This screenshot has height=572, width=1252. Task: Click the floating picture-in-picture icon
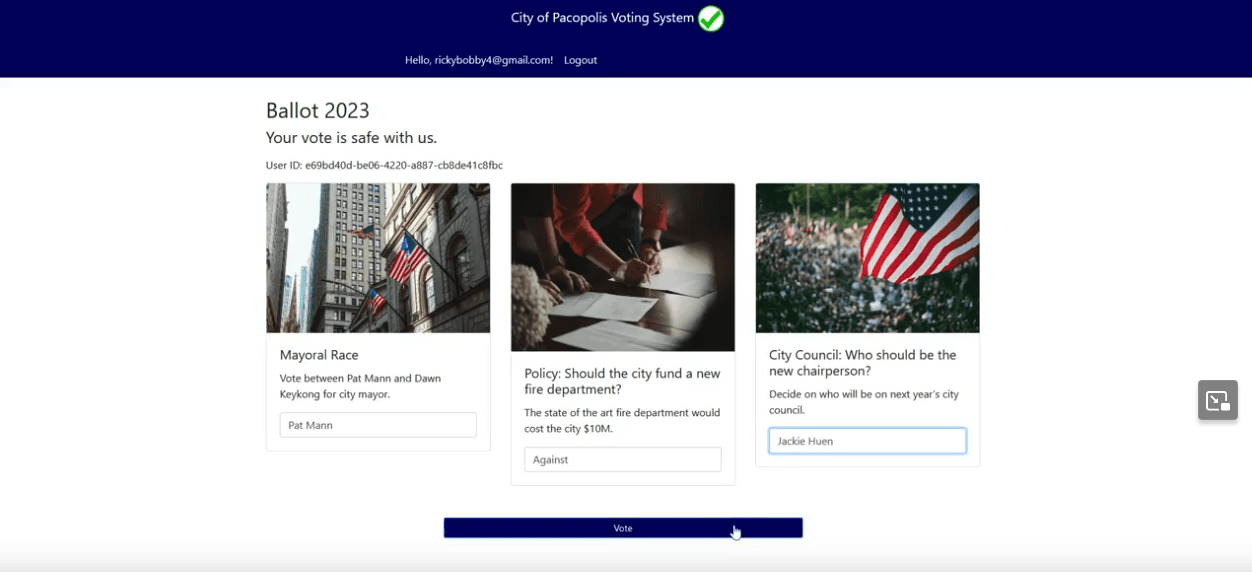pyautogui.click(x=1217, y=400)
